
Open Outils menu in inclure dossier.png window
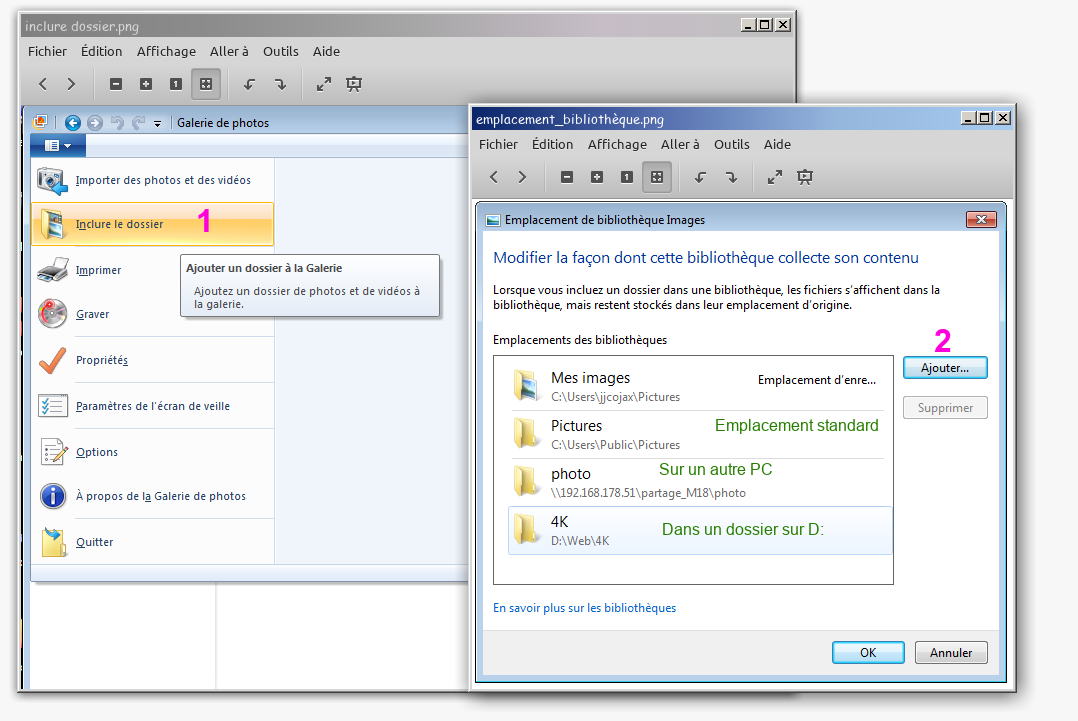point(281,51)
